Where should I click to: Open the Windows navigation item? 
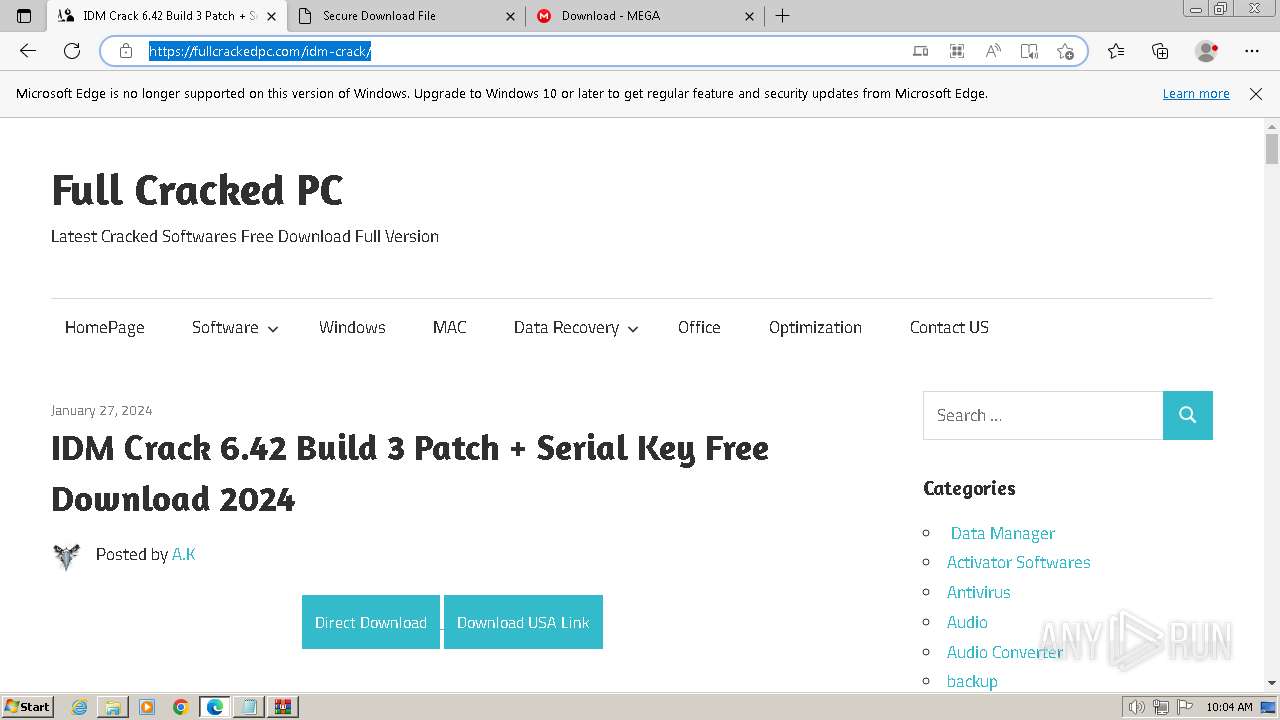coord(352,327)
